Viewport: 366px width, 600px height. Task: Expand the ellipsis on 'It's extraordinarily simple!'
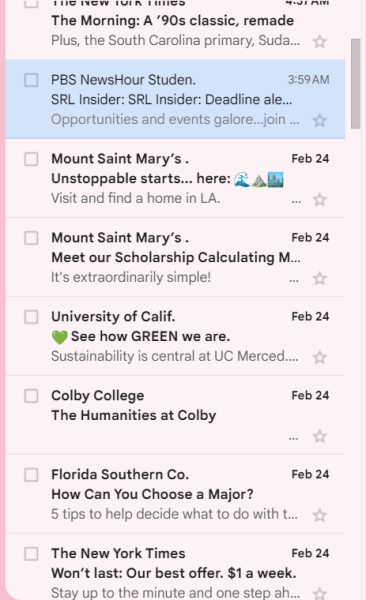(294, 280)
